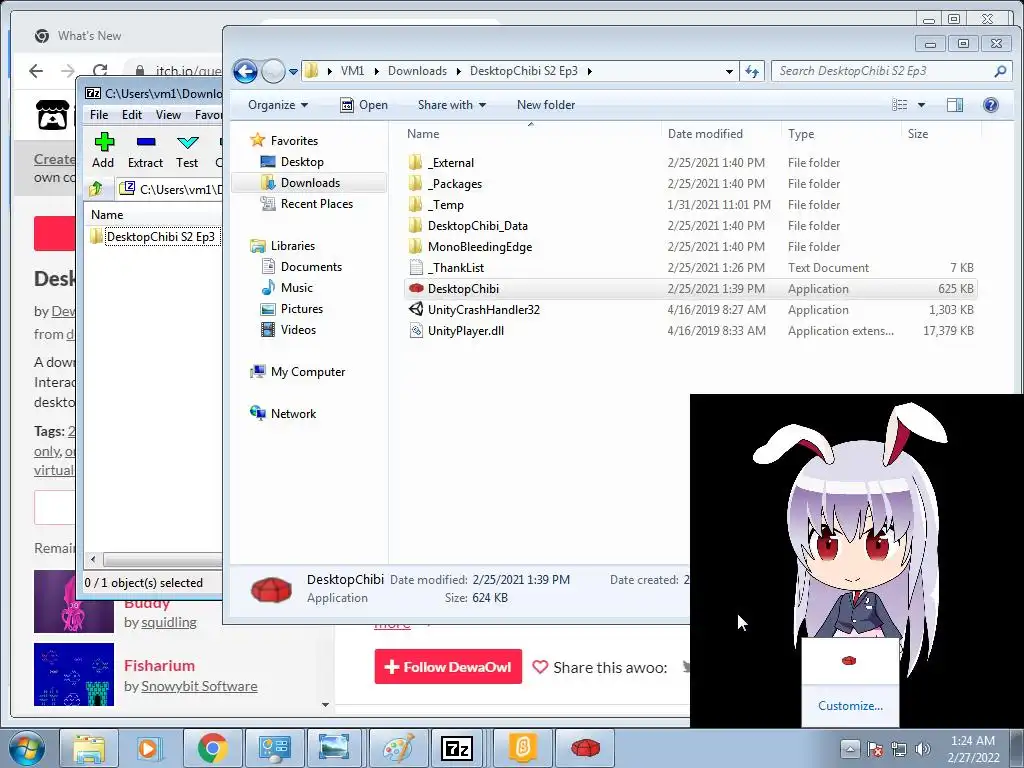Click Customize... in the tray popup
Viewport: 1024px width, 768px height.
[x=850, y=706]
